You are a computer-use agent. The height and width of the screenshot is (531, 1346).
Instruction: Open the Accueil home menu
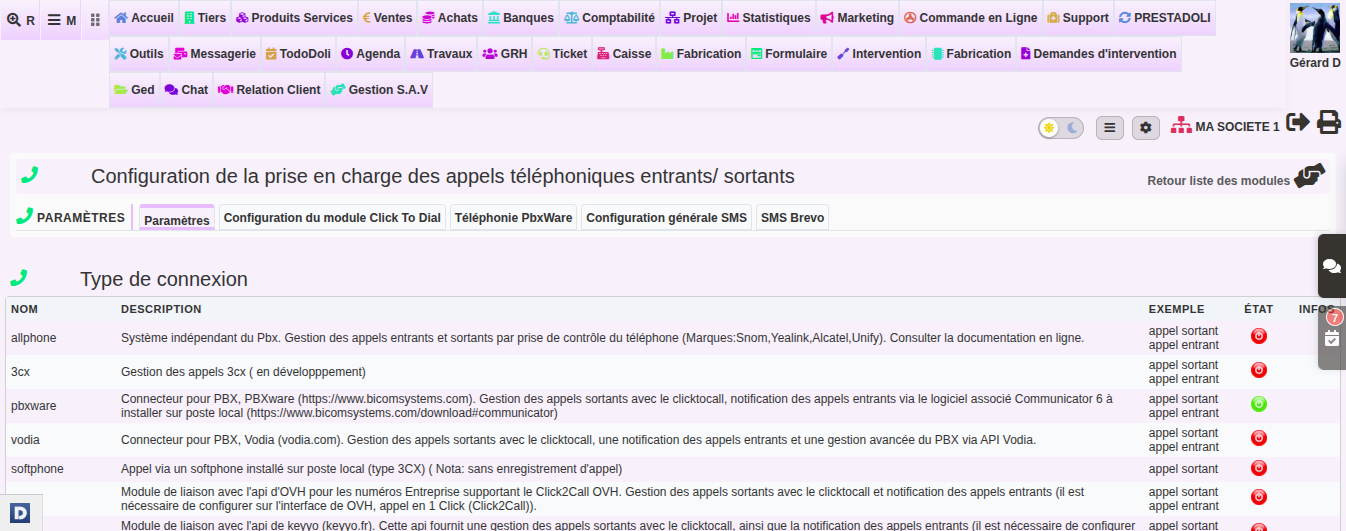tap(144, 18)
